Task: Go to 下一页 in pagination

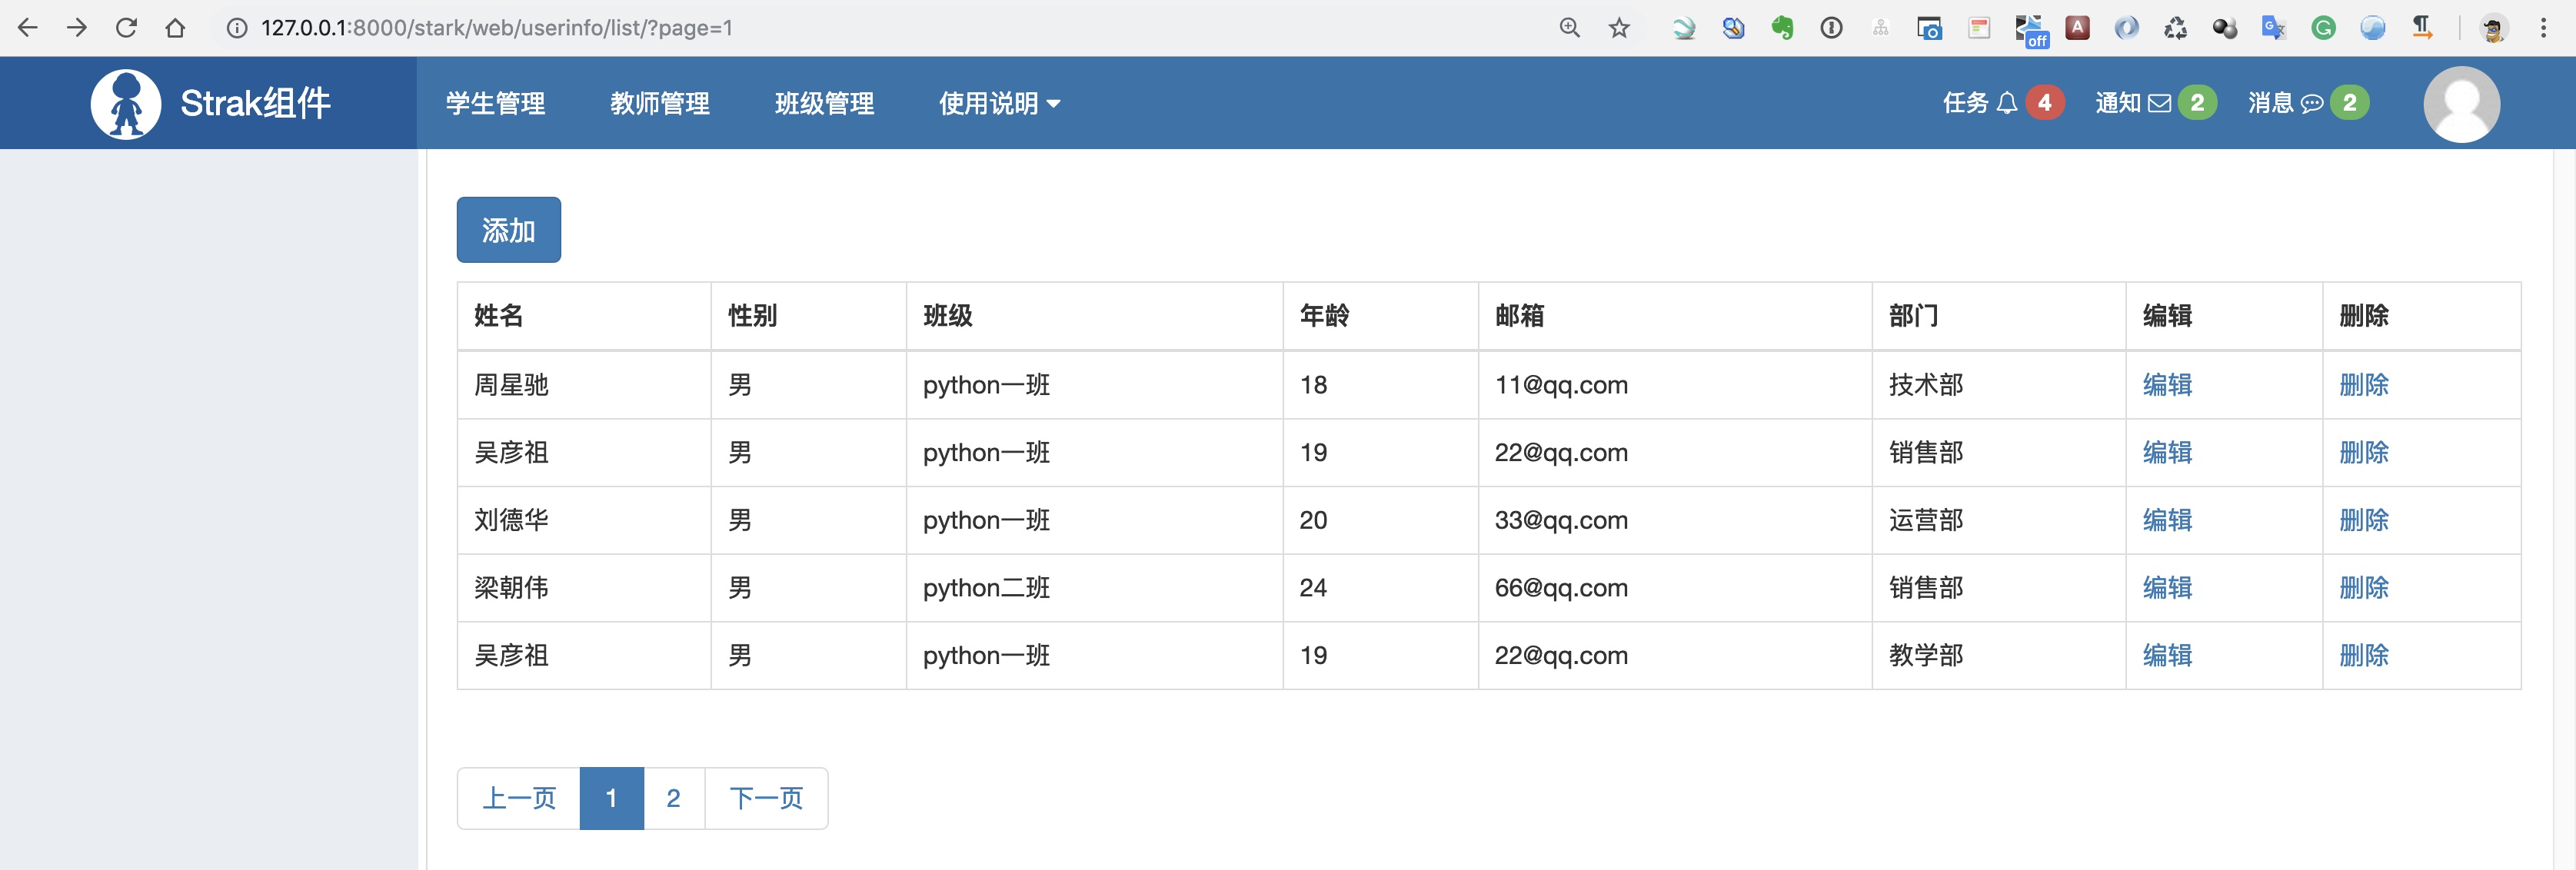Action: pyautogui.click(x=766, y=798)
